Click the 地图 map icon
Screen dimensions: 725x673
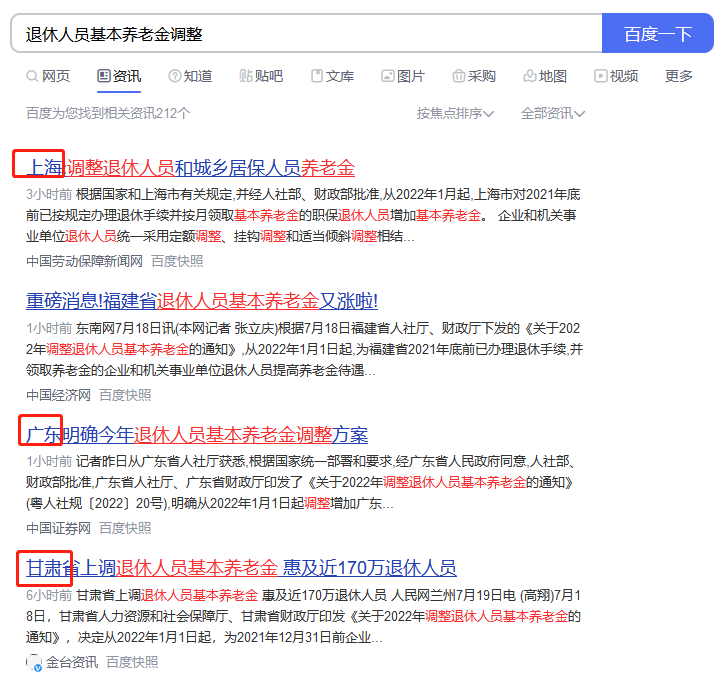530,76
